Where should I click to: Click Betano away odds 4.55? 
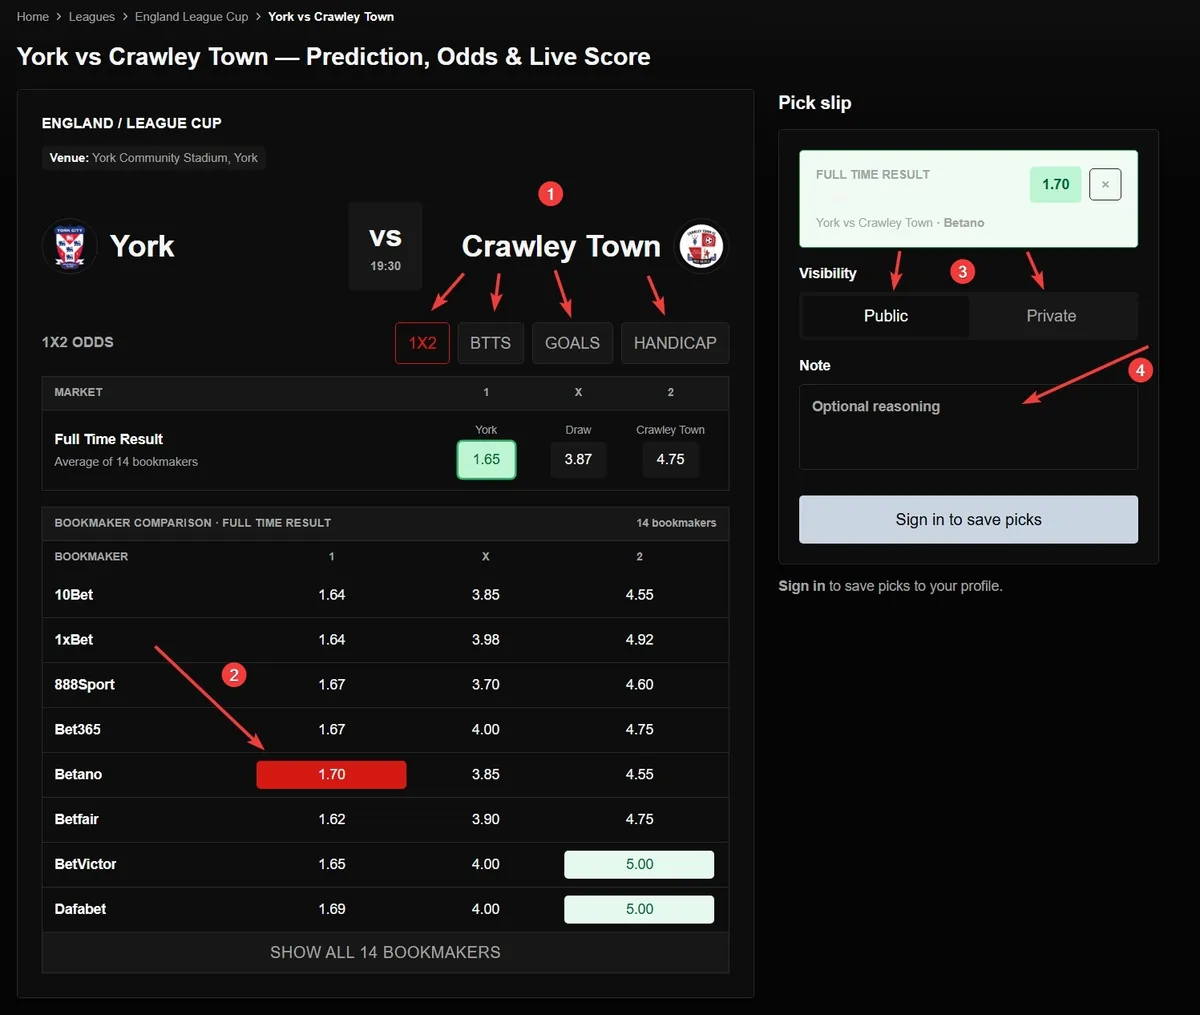639,775
